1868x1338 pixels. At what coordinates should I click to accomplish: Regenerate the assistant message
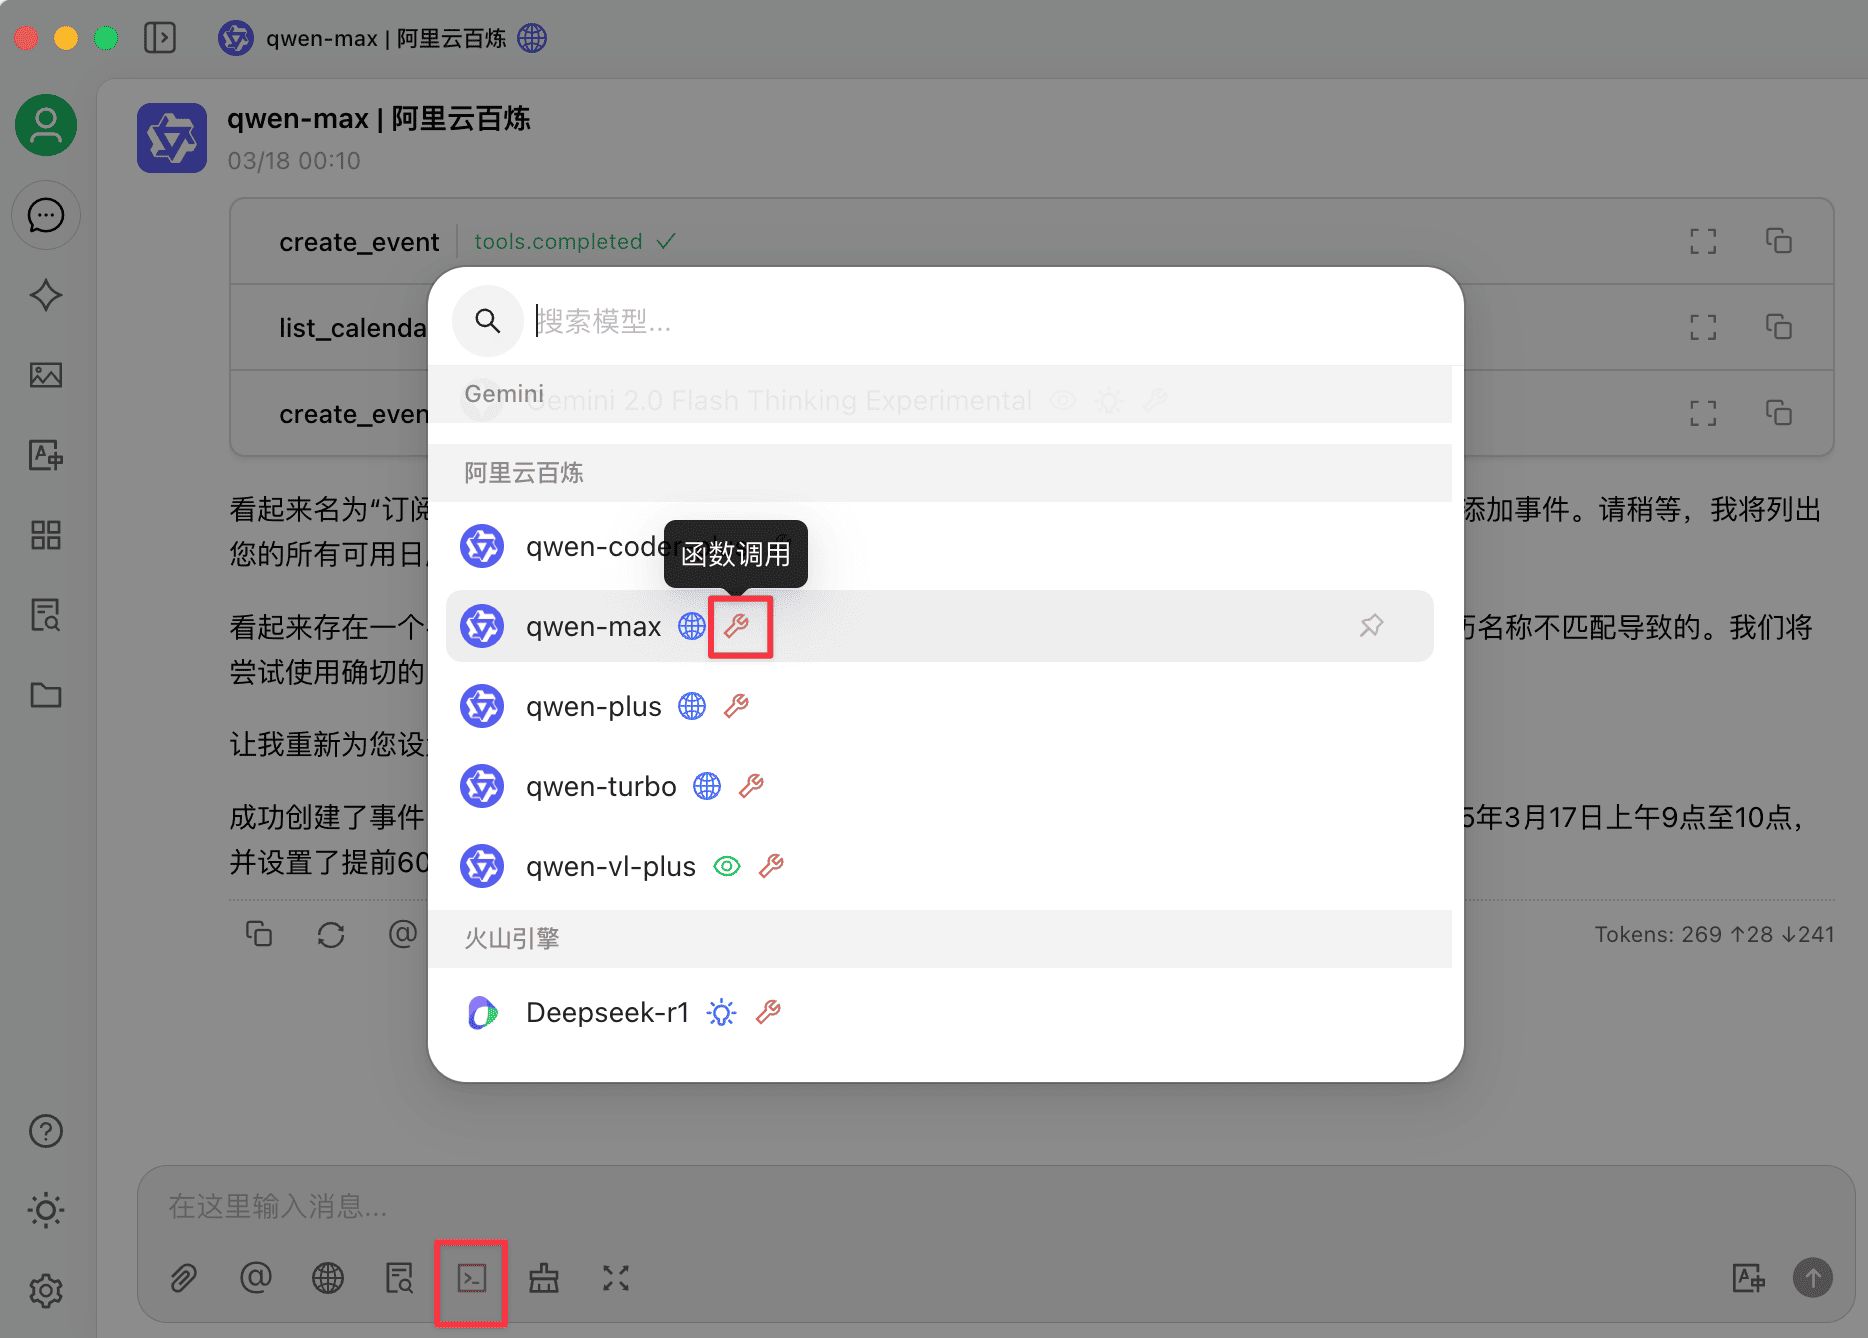click(331, 934)
